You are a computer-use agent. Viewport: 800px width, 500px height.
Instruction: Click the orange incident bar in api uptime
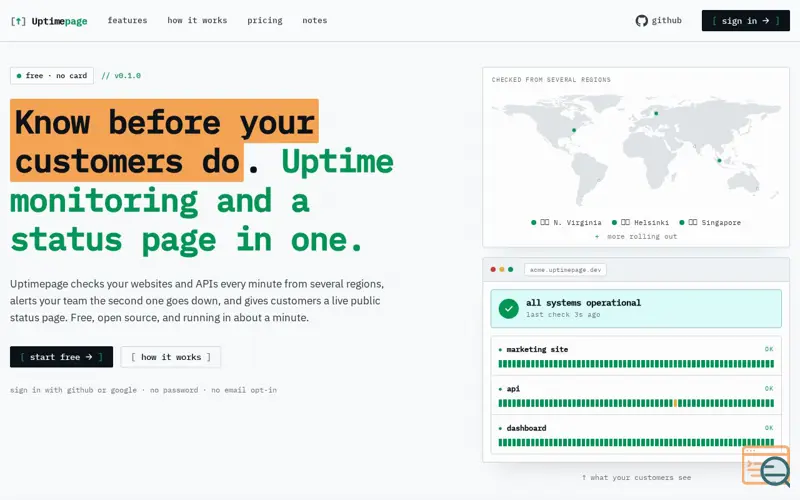point(675,403)
